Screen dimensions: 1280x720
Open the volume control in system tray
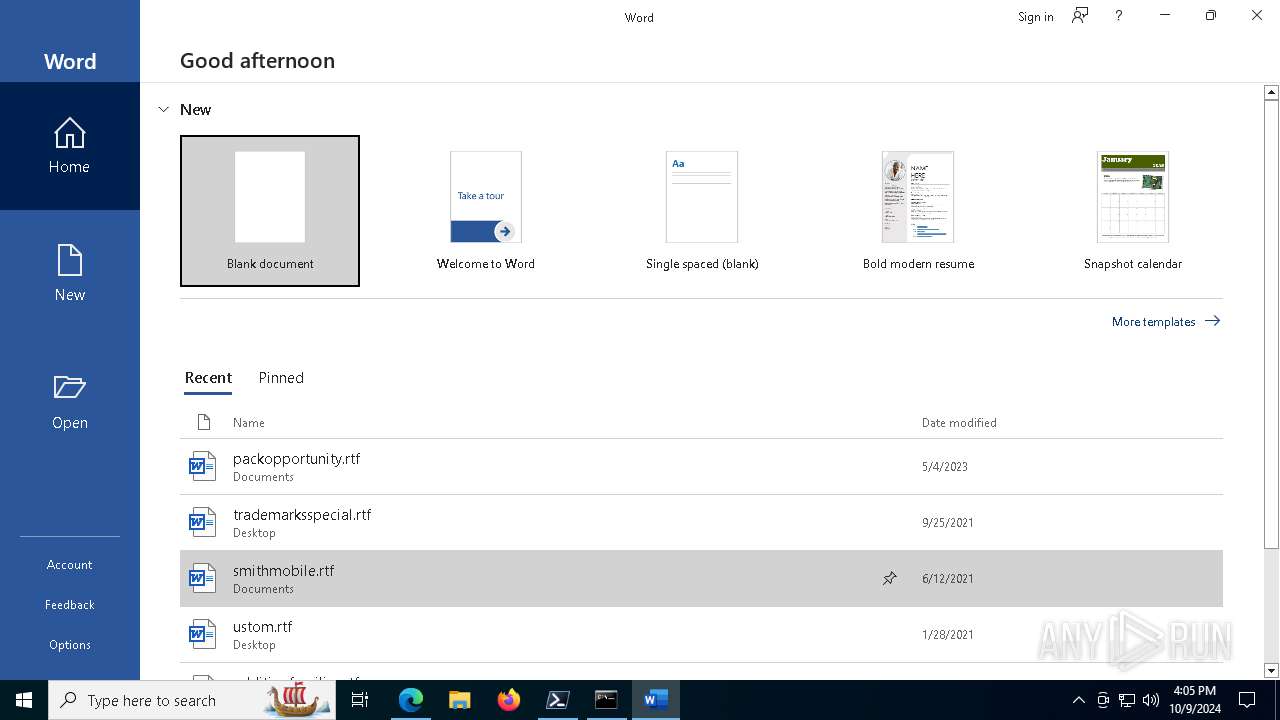coord(1151,700)
